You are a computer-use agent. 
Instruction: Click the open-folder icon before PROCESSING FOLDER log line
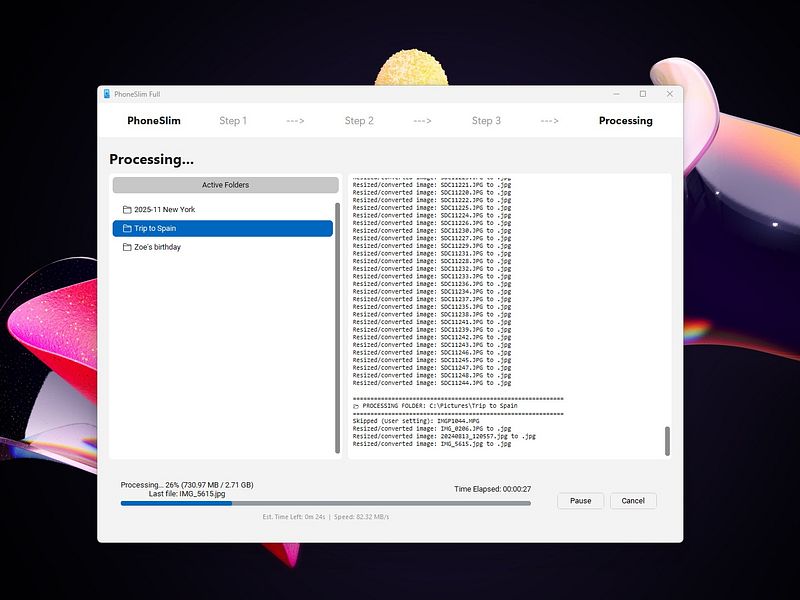356,406
